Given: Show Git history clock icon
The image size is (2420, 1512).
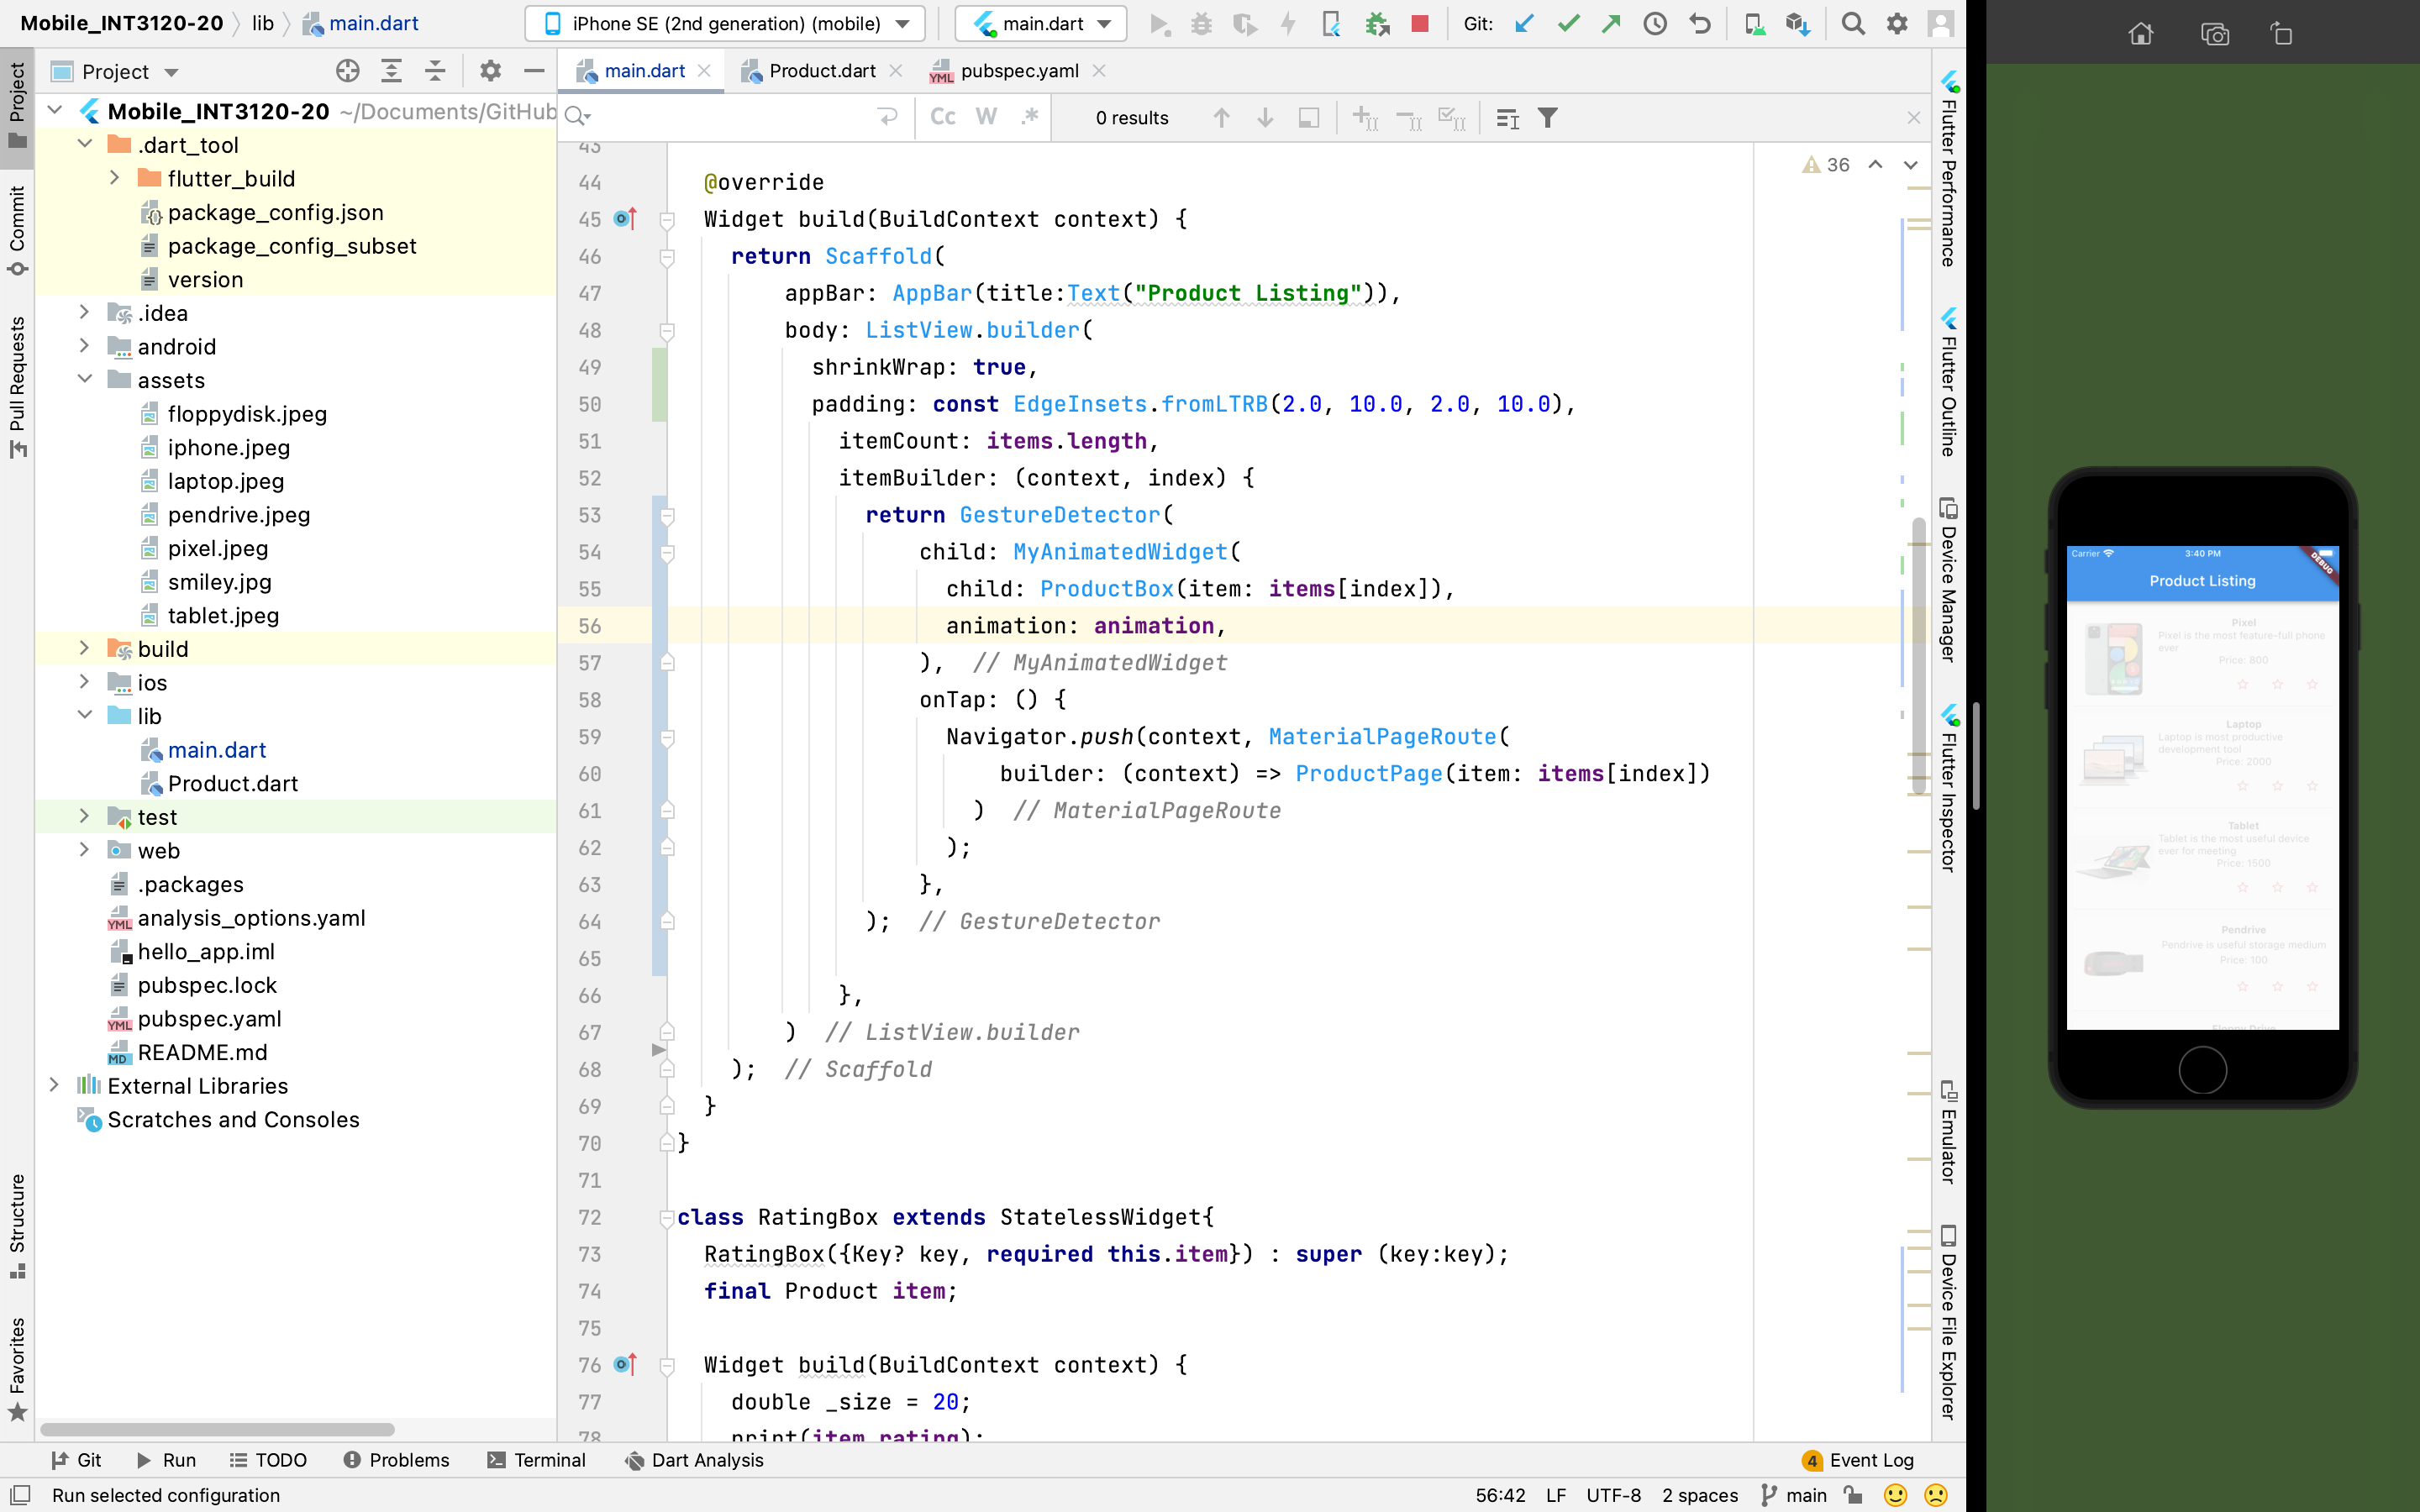Looking at the screenshot, I should 1655,23.
